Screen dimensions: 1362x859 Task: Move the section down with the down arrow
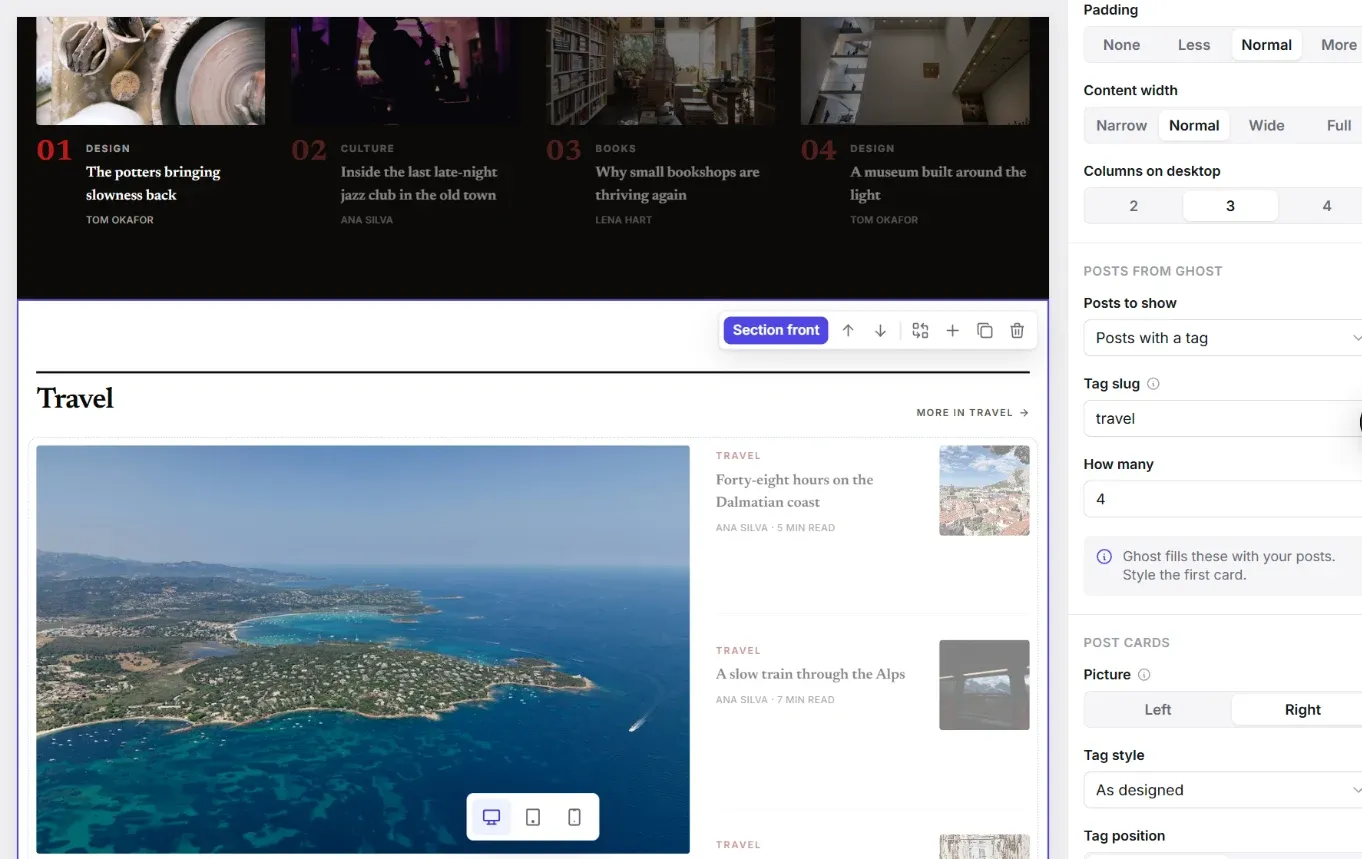[x=880, y=330]
